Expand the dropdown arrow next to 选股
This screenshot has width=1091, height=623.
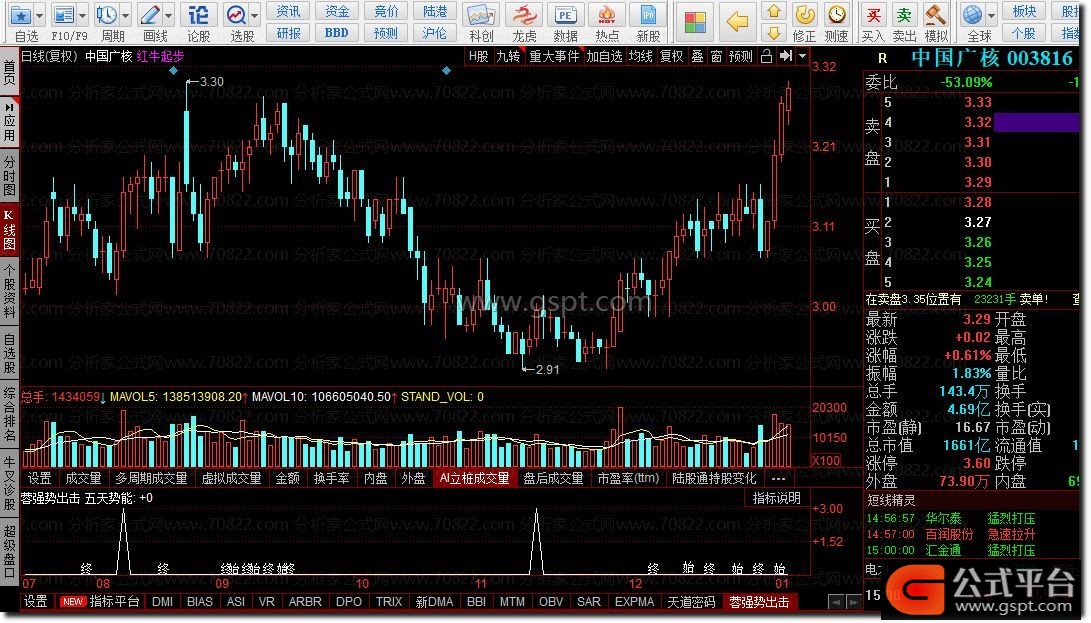point(255,15)
